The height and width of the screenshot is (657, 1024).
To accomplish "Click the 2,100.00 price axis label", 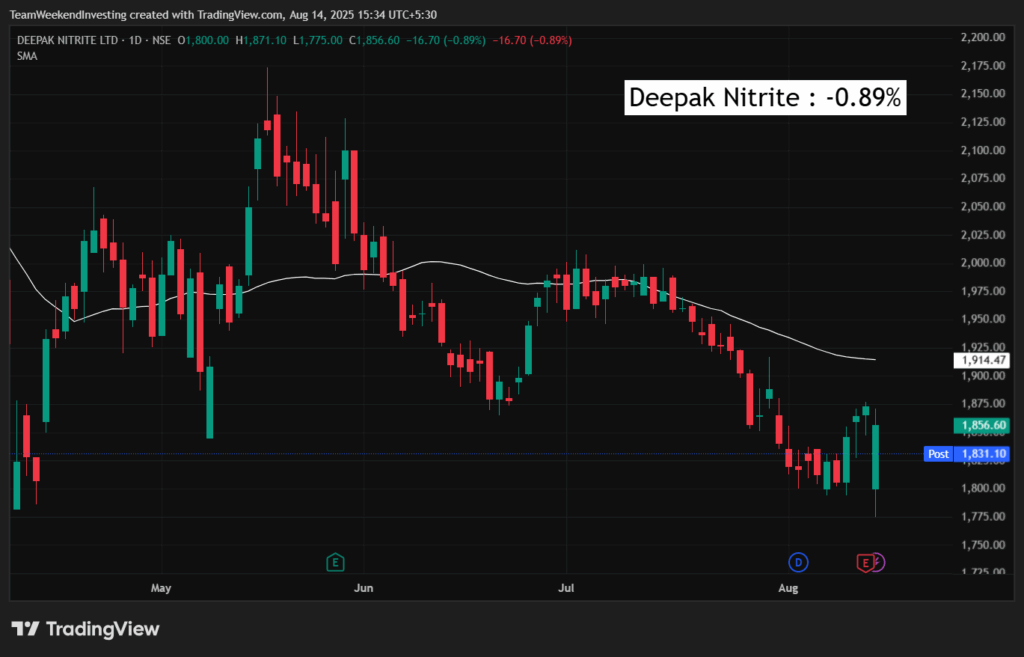I will 983,150.
